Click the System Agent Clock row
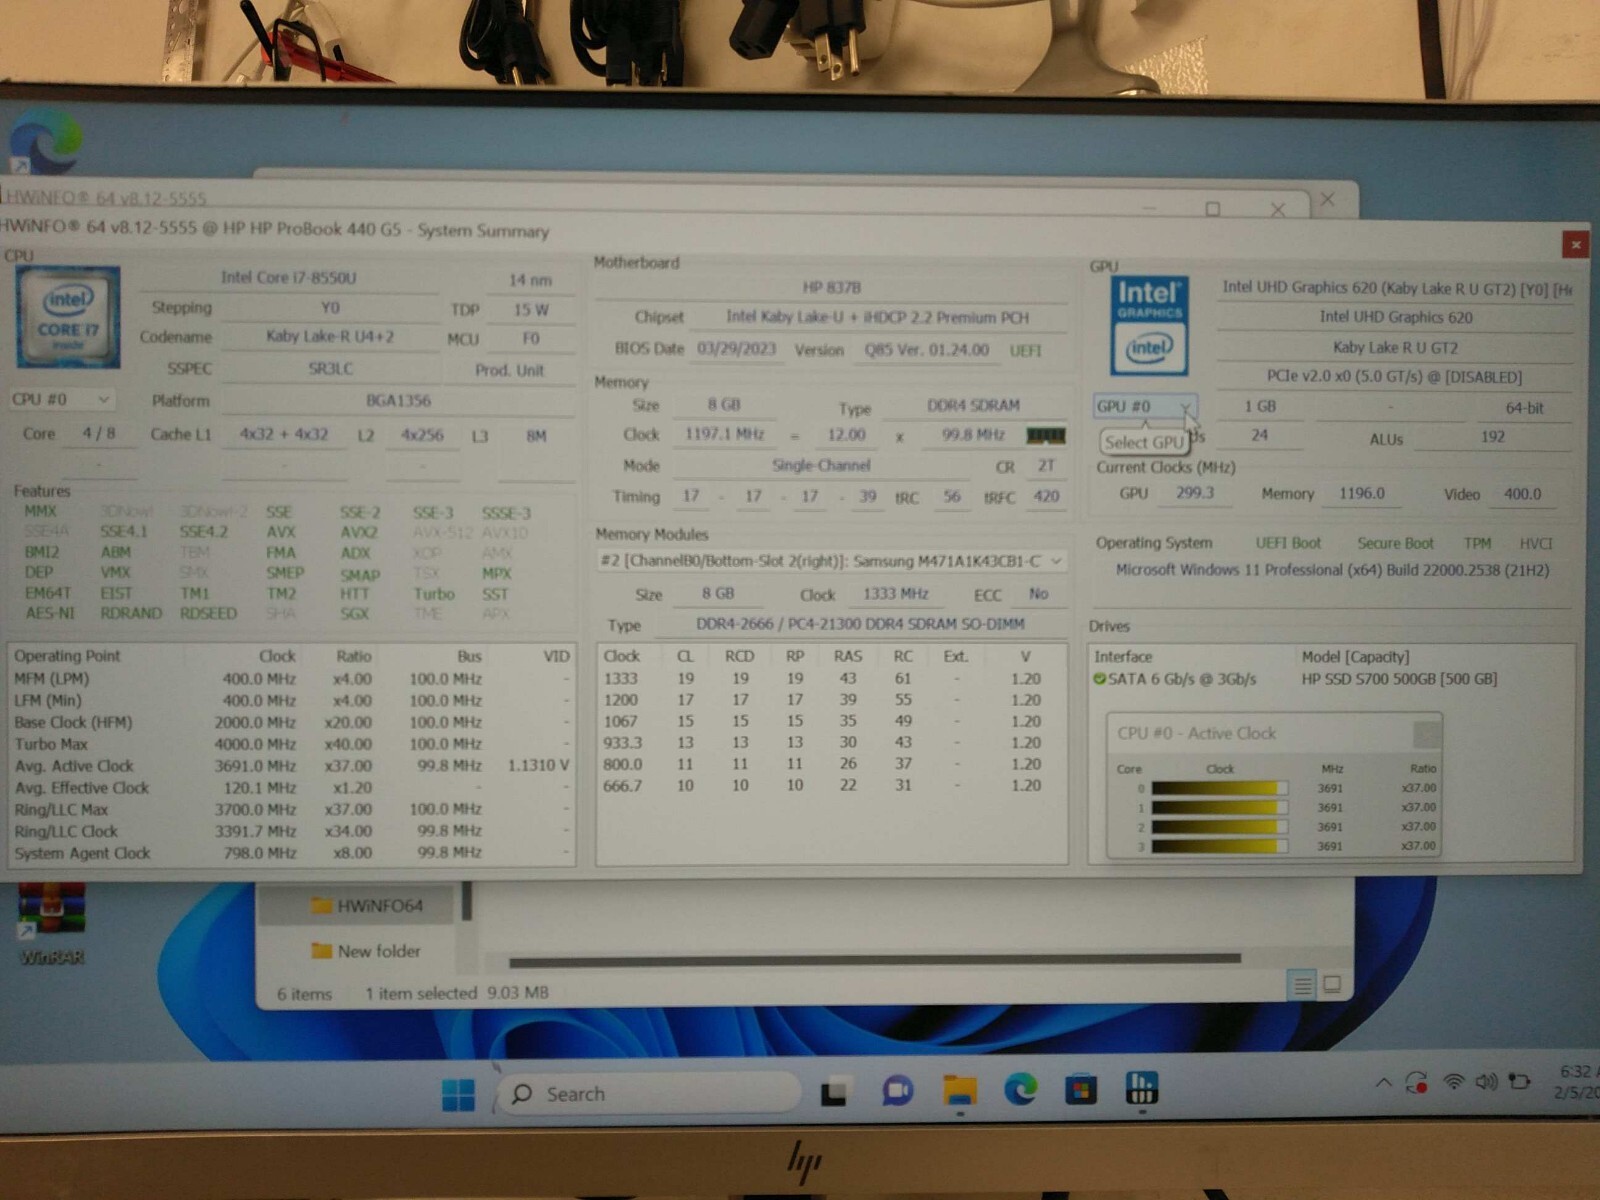 point(291,853)
